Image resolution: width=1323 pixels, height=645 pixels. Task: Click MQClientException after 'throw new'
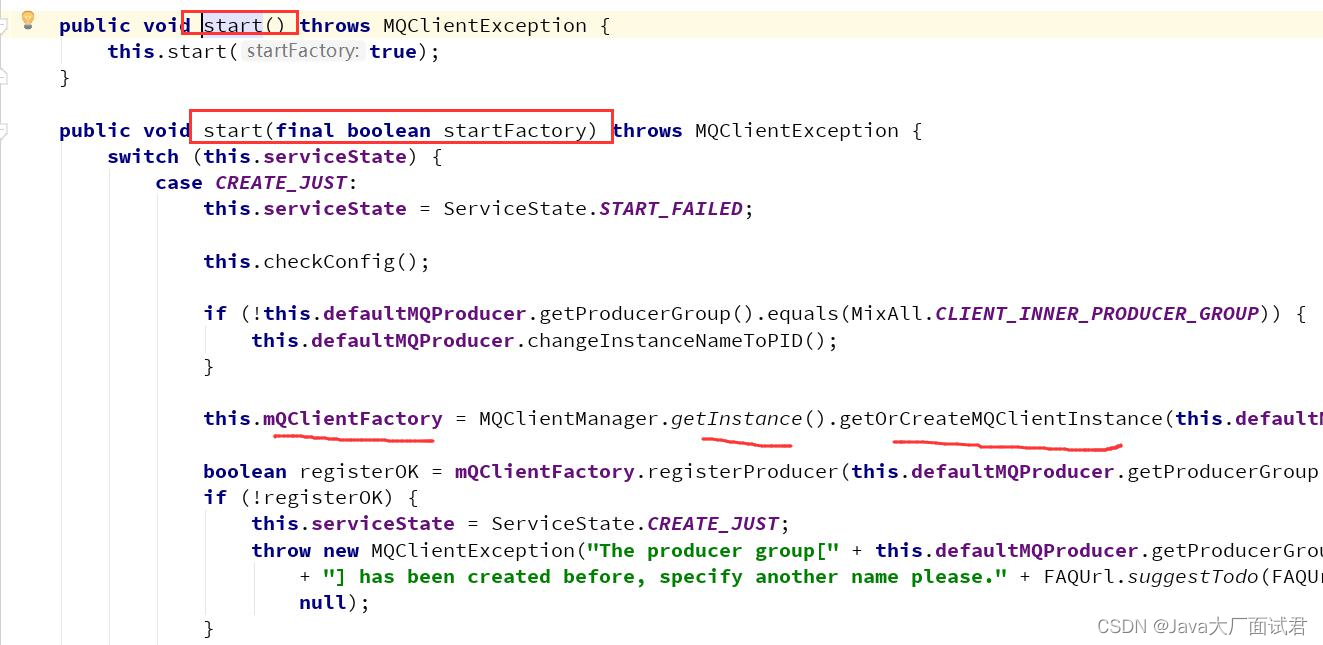coord(473,550)
